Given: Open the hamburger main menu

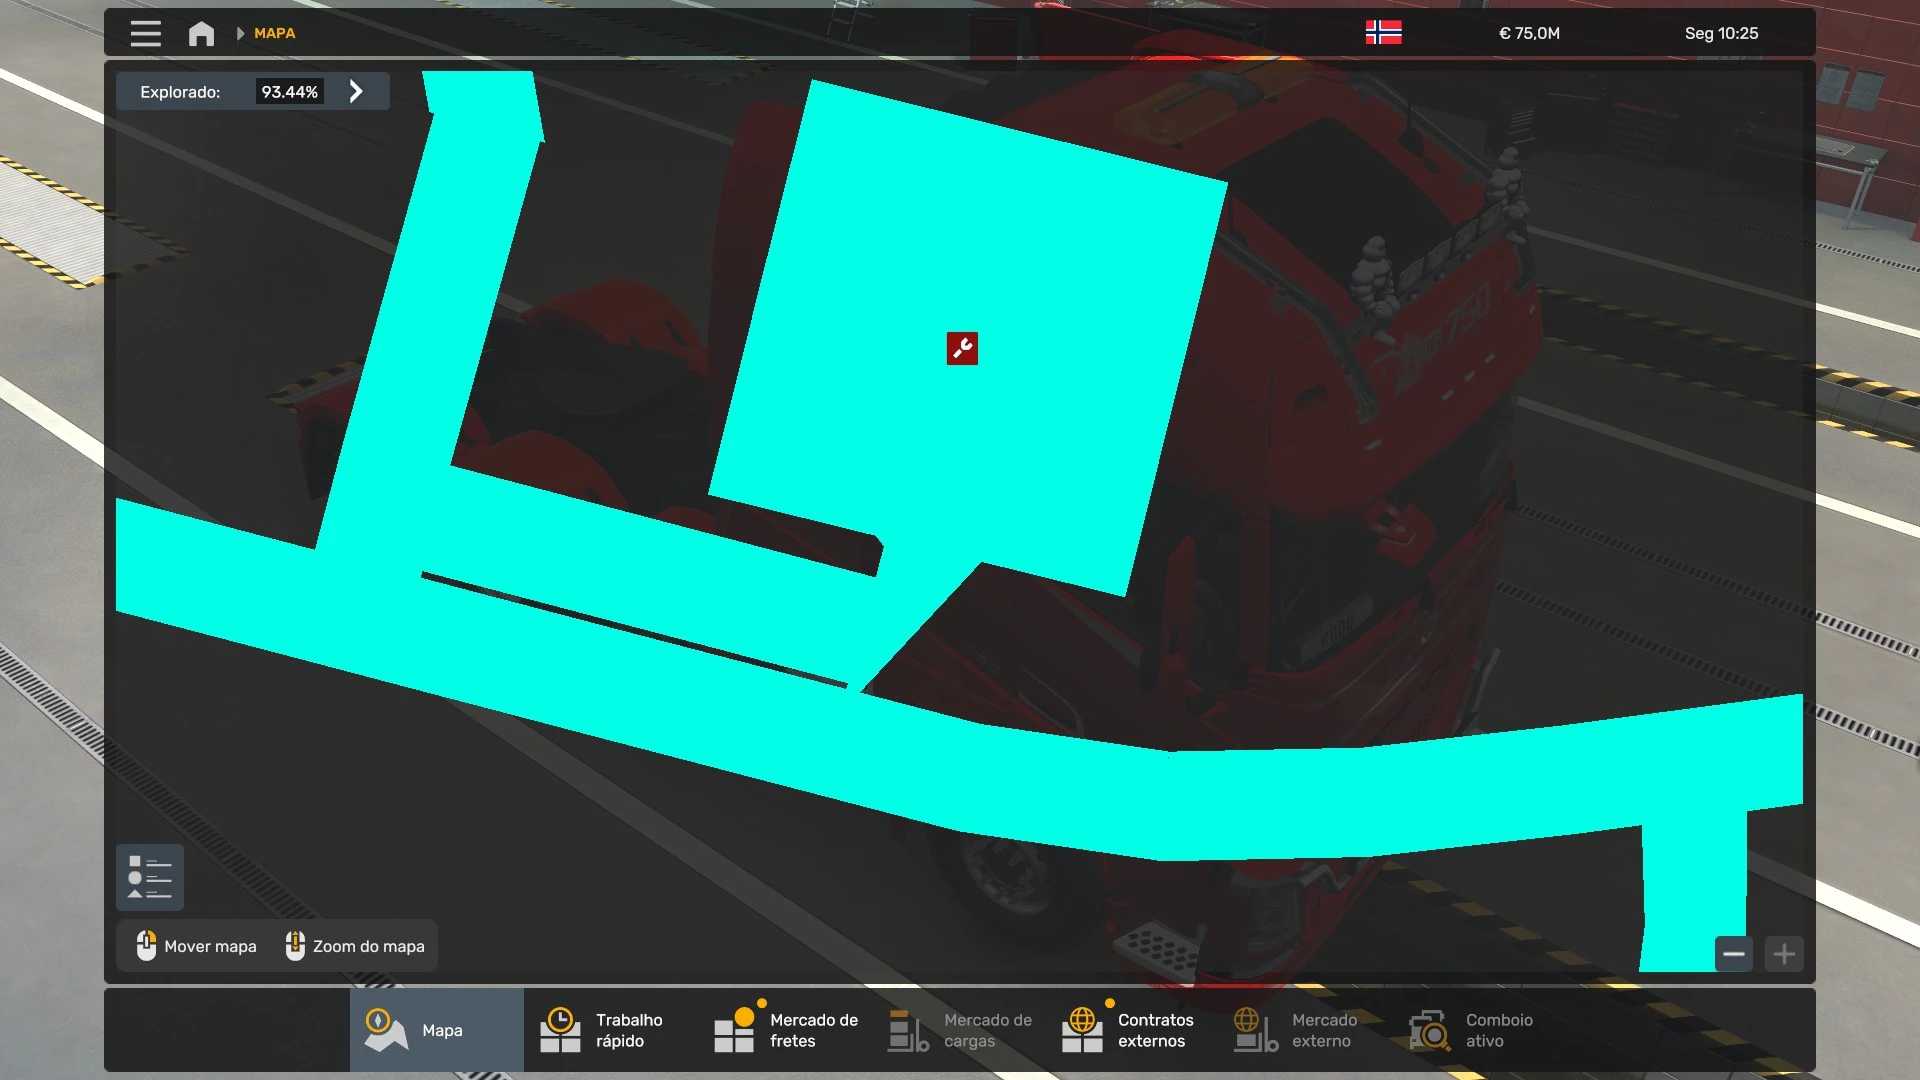Looking at the screenshot, I should point(145,33).
